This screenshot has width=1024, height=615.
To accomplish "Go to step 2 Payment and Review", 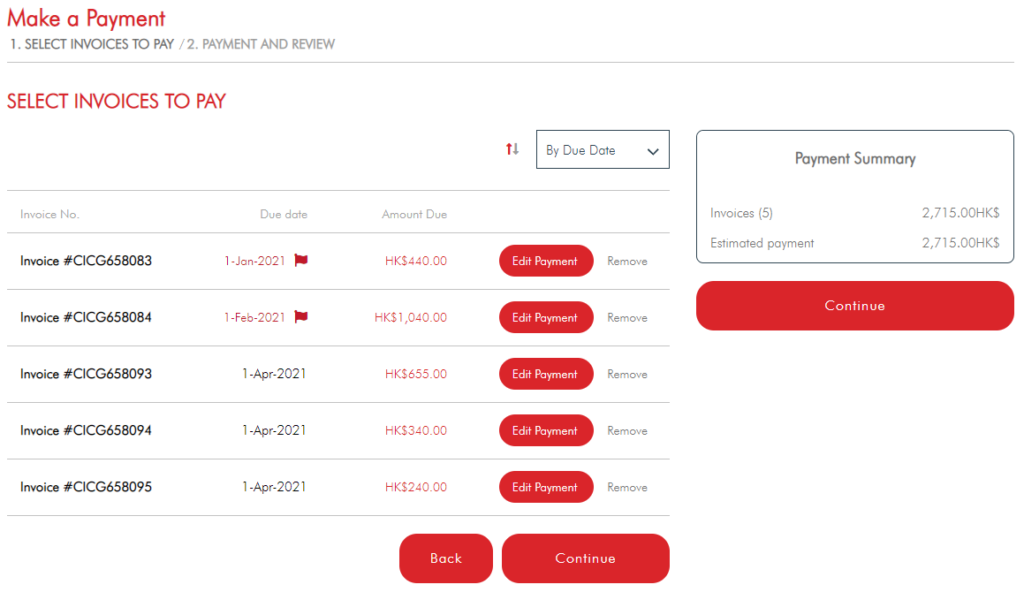I will [261, 44].
